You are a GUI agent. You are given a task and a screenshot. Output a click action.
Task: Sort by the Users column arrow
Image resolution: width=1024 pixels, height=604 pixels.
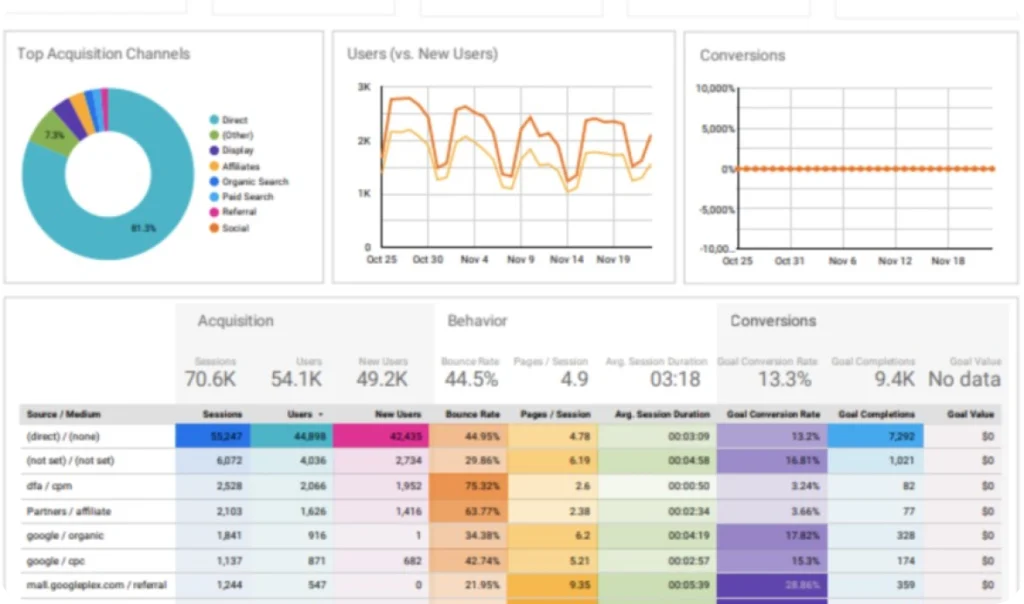click(321, 414)
